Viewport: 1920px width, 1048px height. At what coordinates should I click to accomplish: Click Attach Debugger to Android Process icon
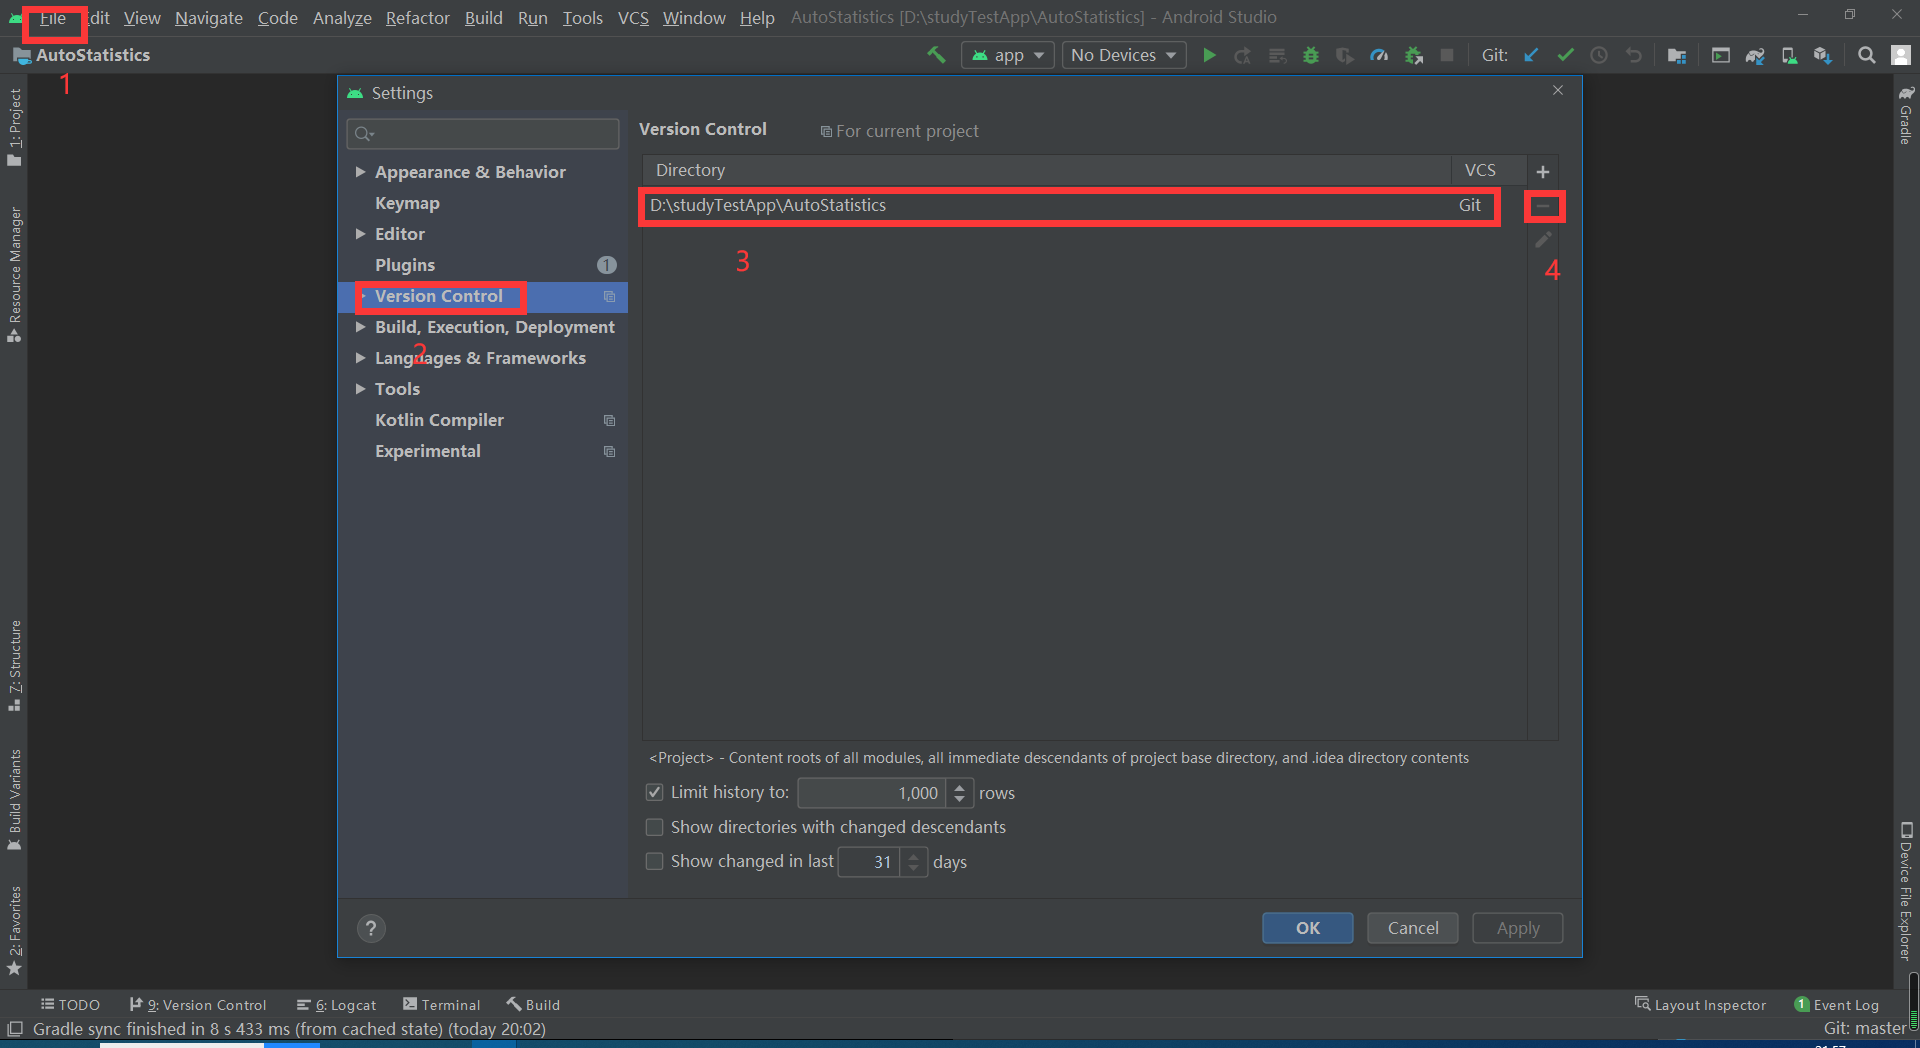tap(1413, 55)
